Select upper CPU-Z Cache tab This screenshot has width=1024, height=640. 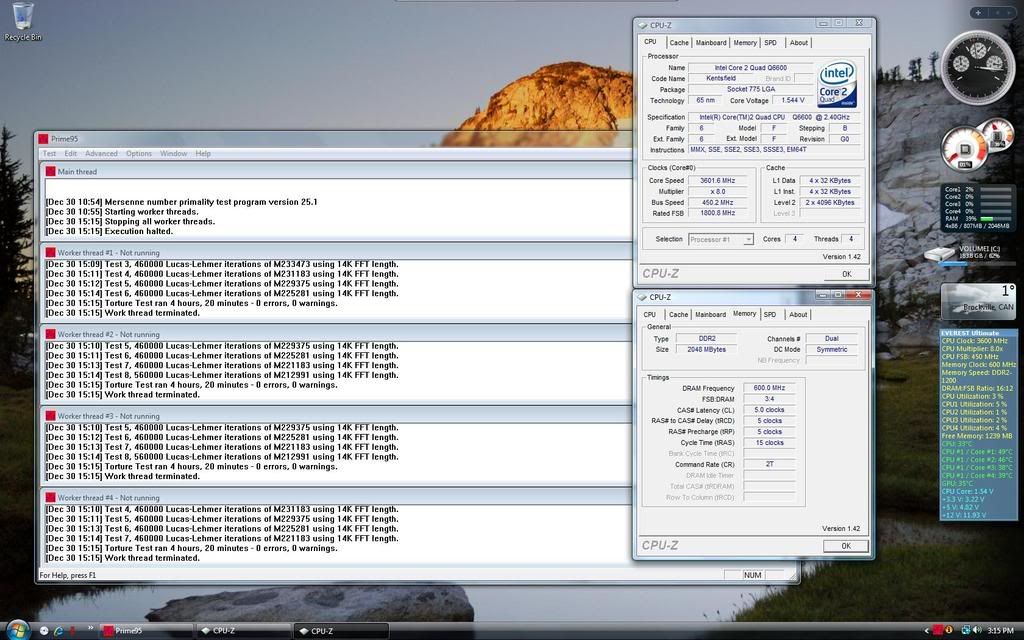click(x=679, y=42)
